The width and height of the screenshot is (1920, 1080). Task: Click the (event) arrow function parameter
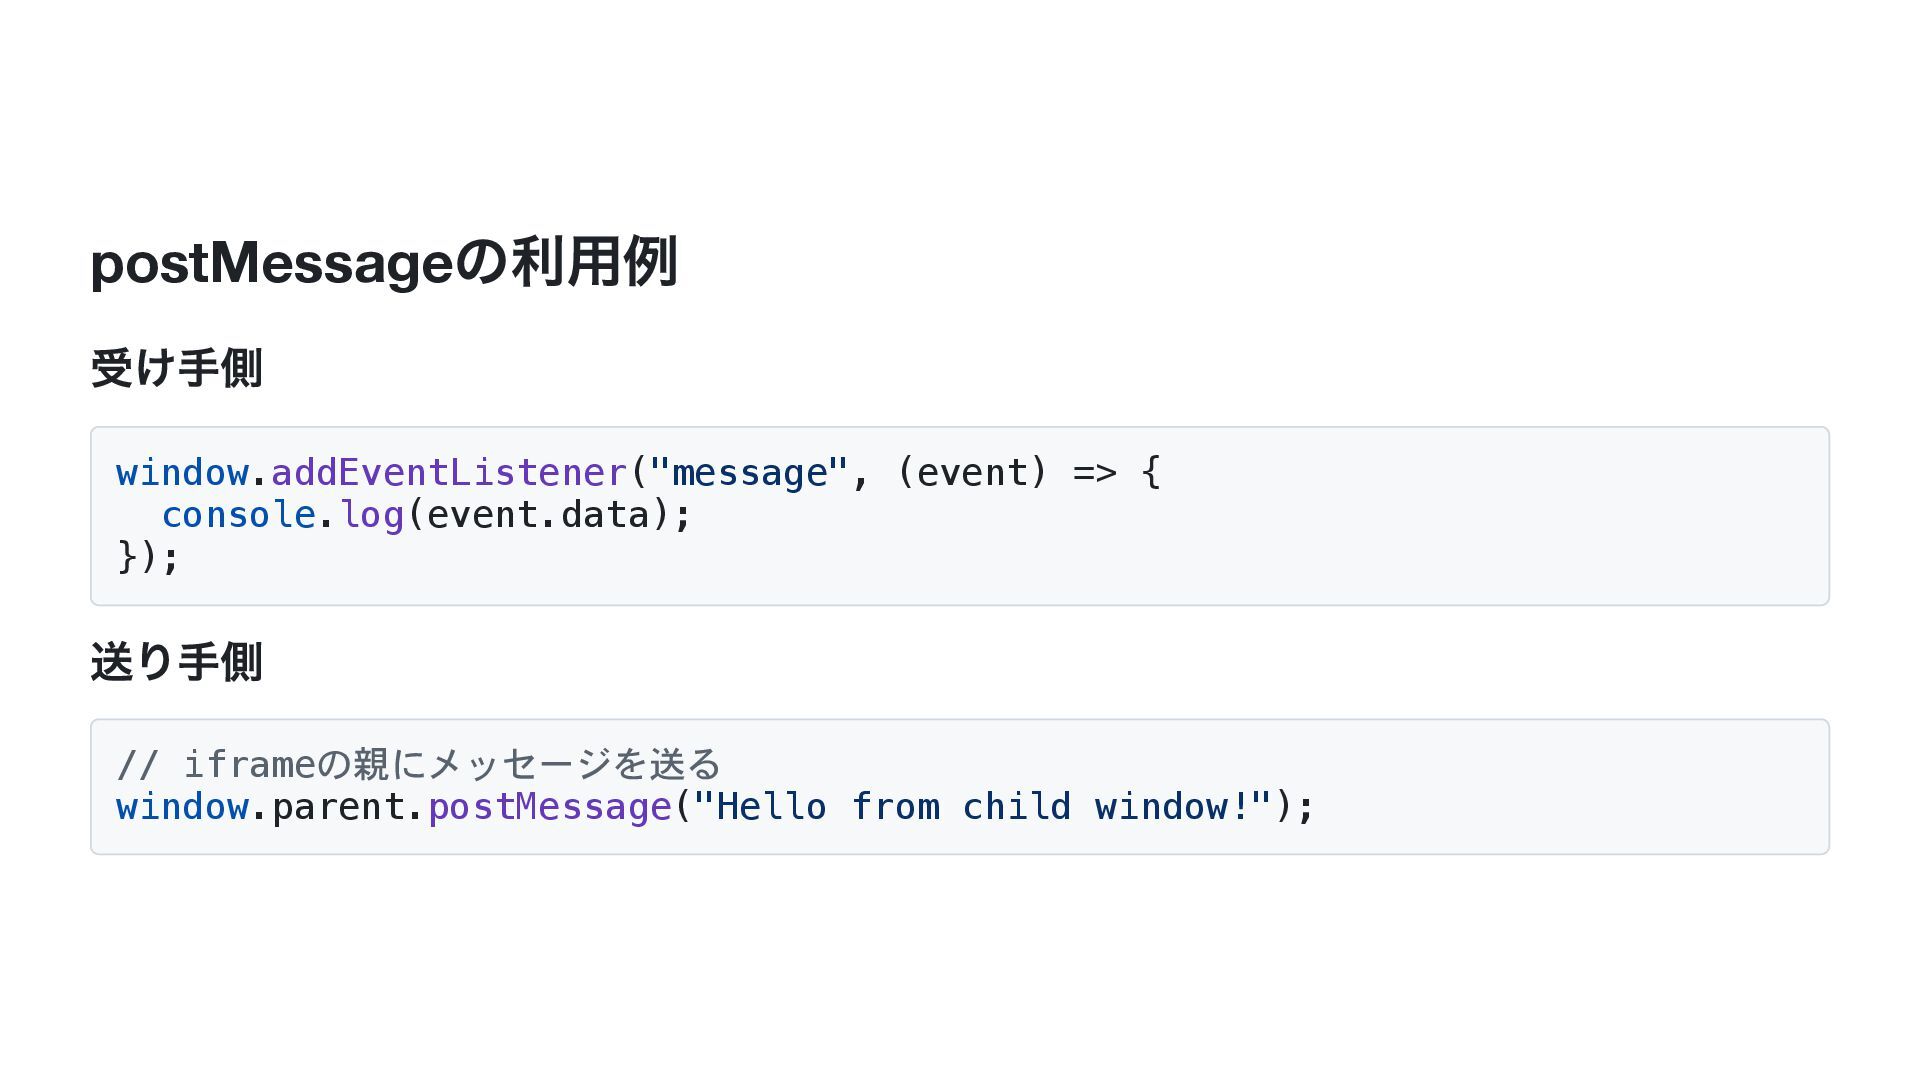point(973,472)
